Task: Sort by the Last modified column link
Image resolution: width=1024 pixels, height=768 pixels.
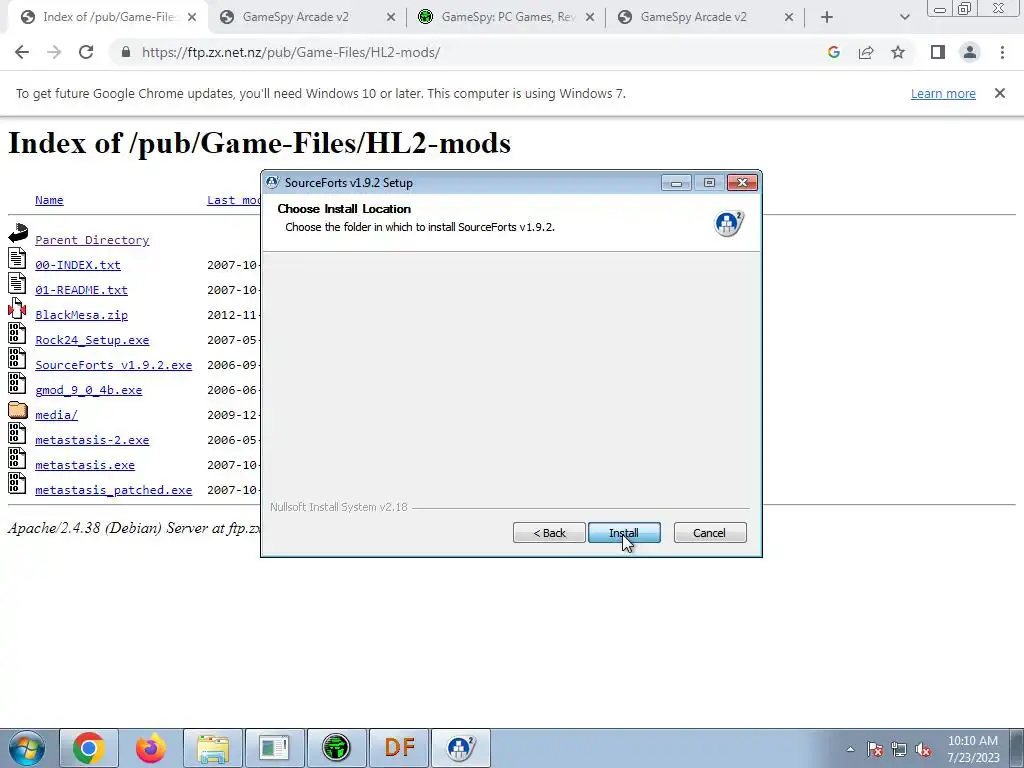Action: coord(234,200)
